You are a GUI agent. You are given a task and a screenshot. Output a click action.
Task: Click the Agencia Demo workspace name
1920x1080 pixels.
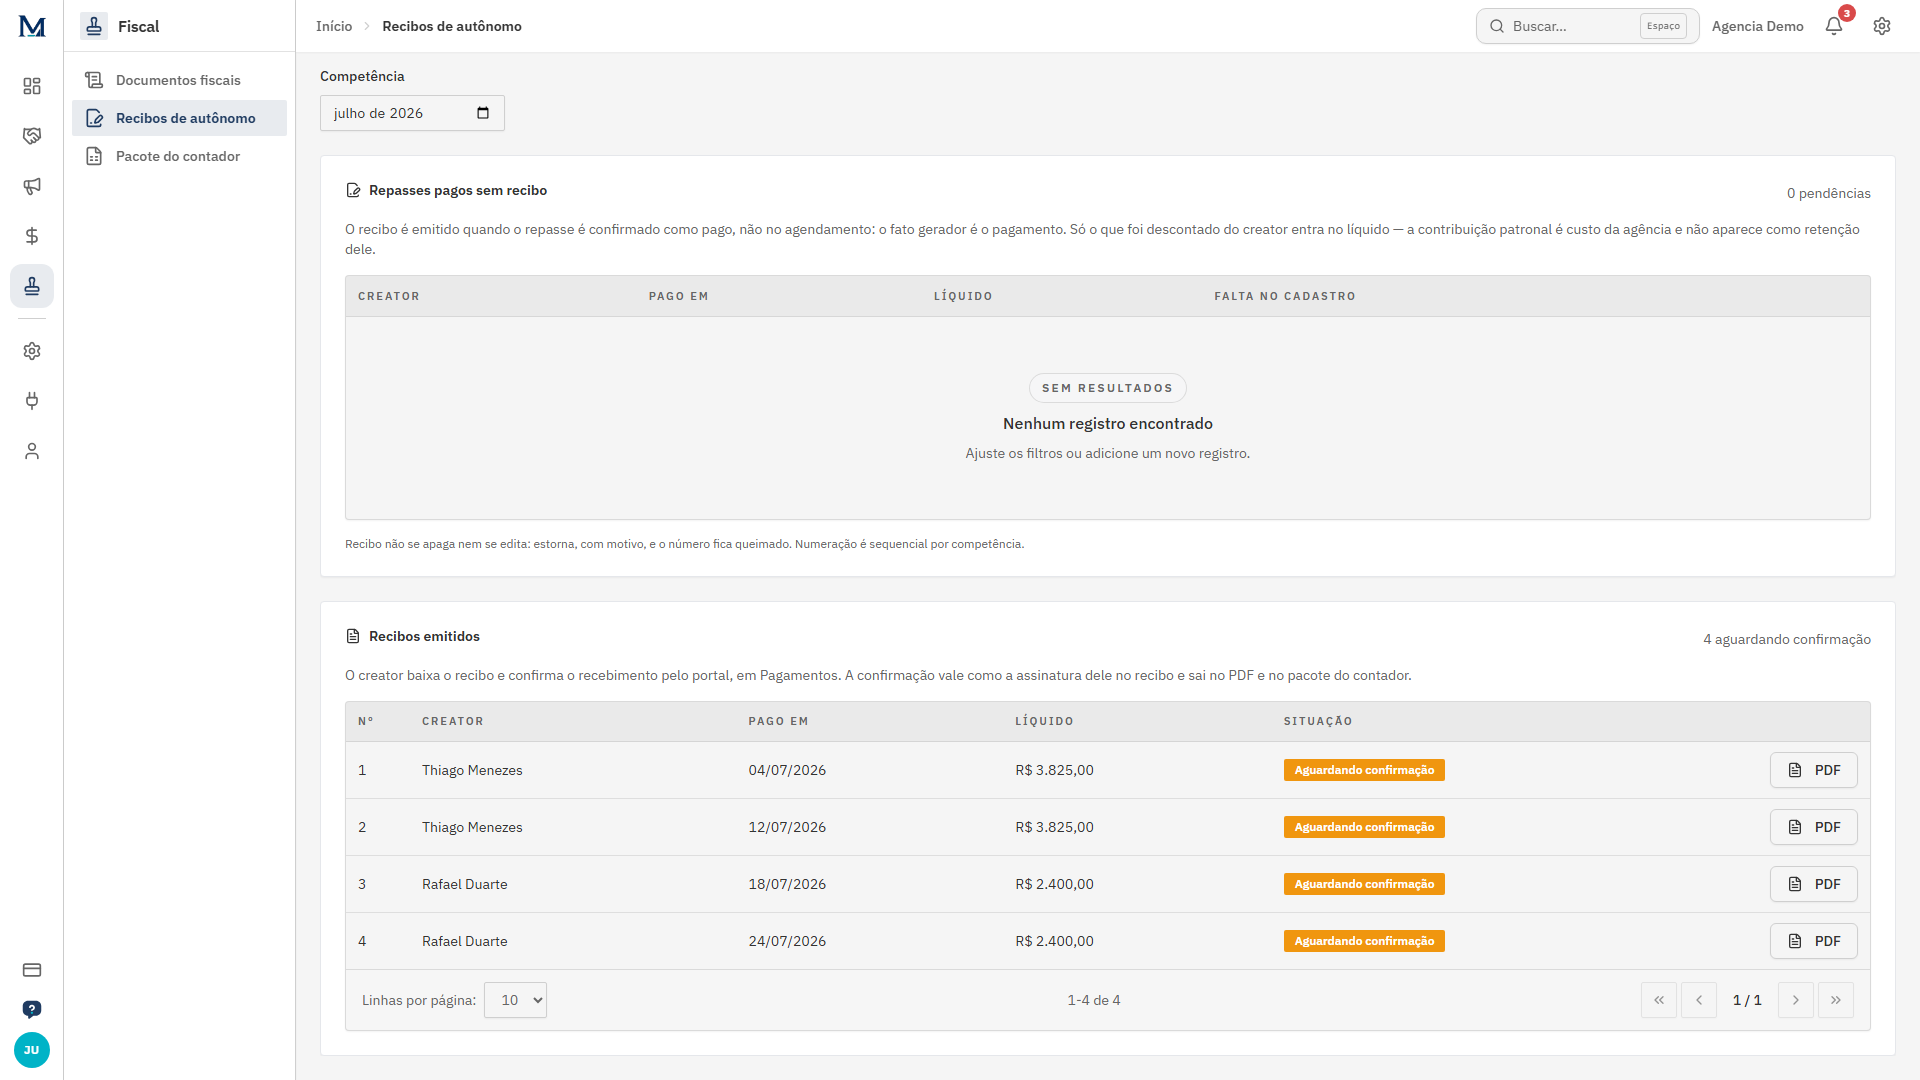pos(1757,26)
